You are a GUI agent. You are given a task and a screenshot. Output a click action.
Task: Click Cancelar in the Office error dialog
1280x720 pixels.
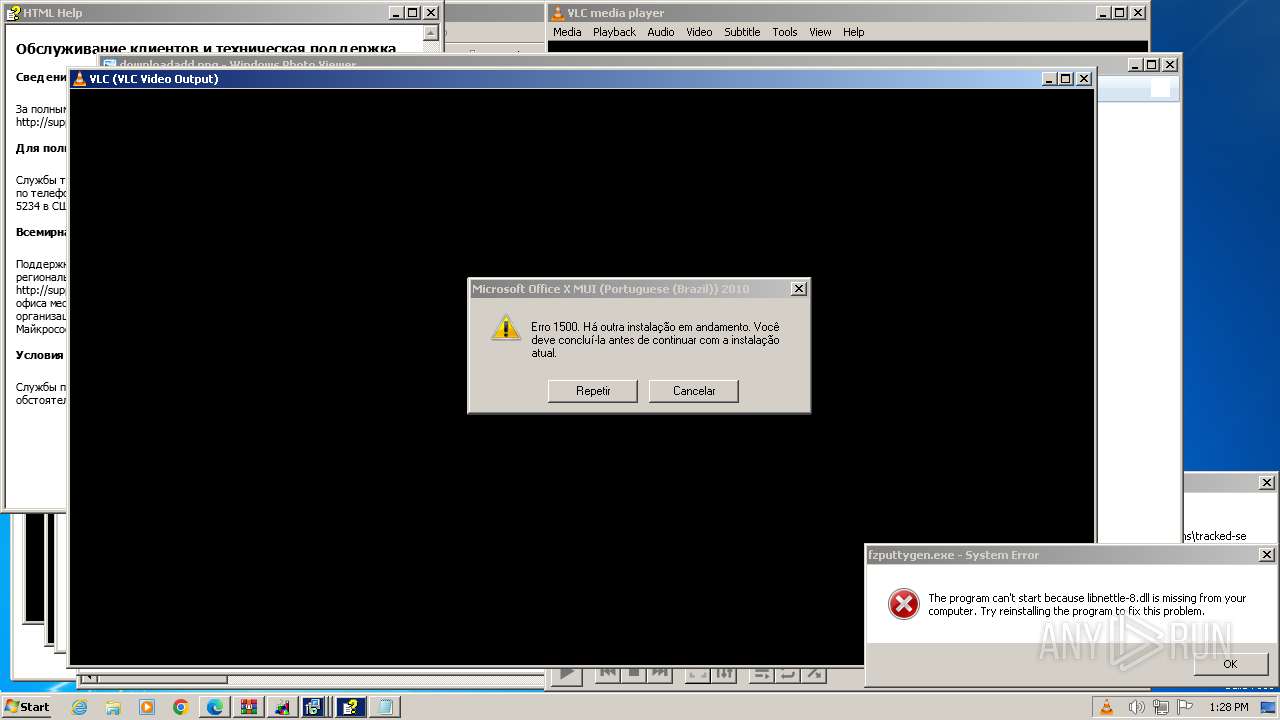click(x=694, y=391)
